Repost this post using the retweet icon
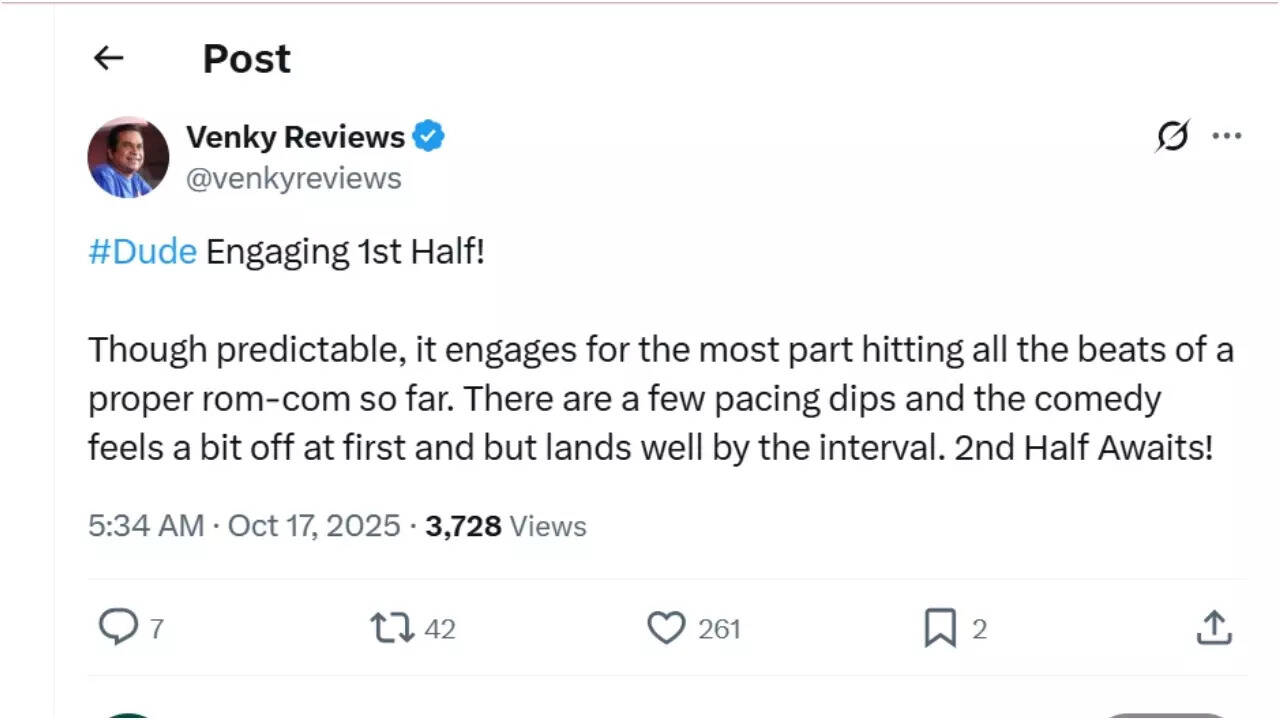This screenshot has height=720, width=1280. click(x=392, y=628)
